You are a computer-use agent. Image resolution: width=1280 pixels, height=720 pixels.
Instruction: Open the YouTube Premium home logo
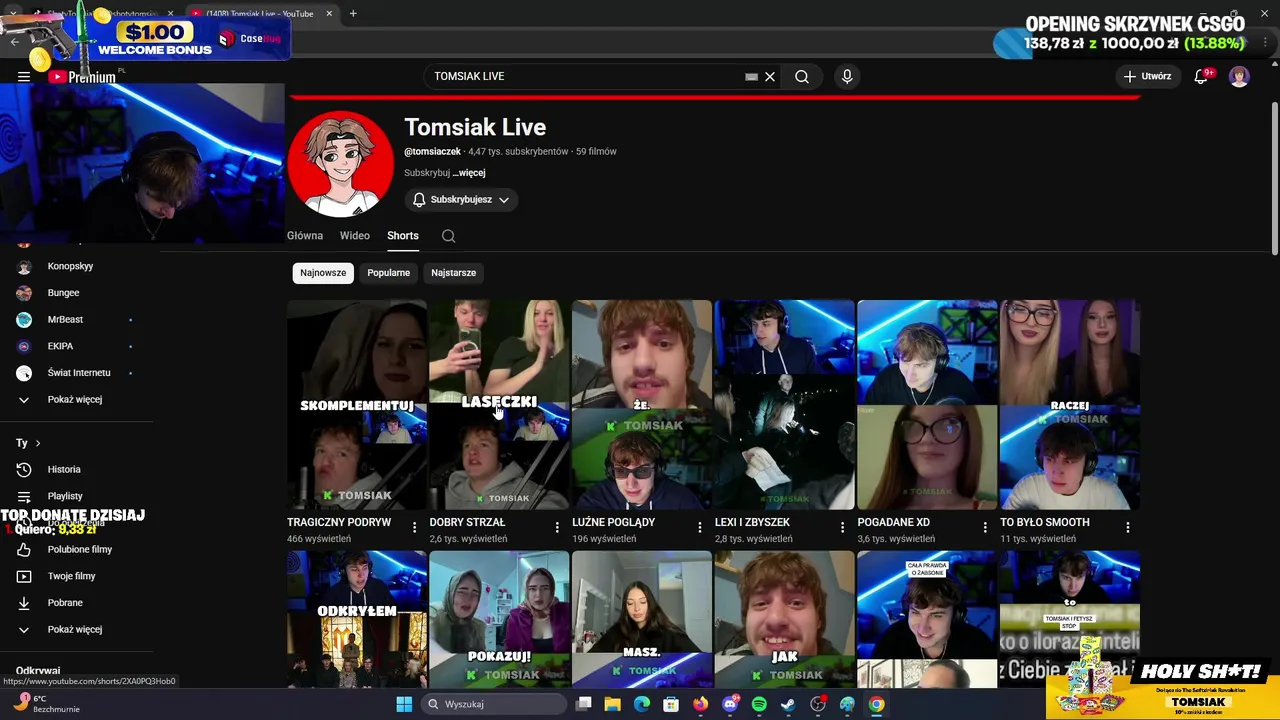point(83,77)
